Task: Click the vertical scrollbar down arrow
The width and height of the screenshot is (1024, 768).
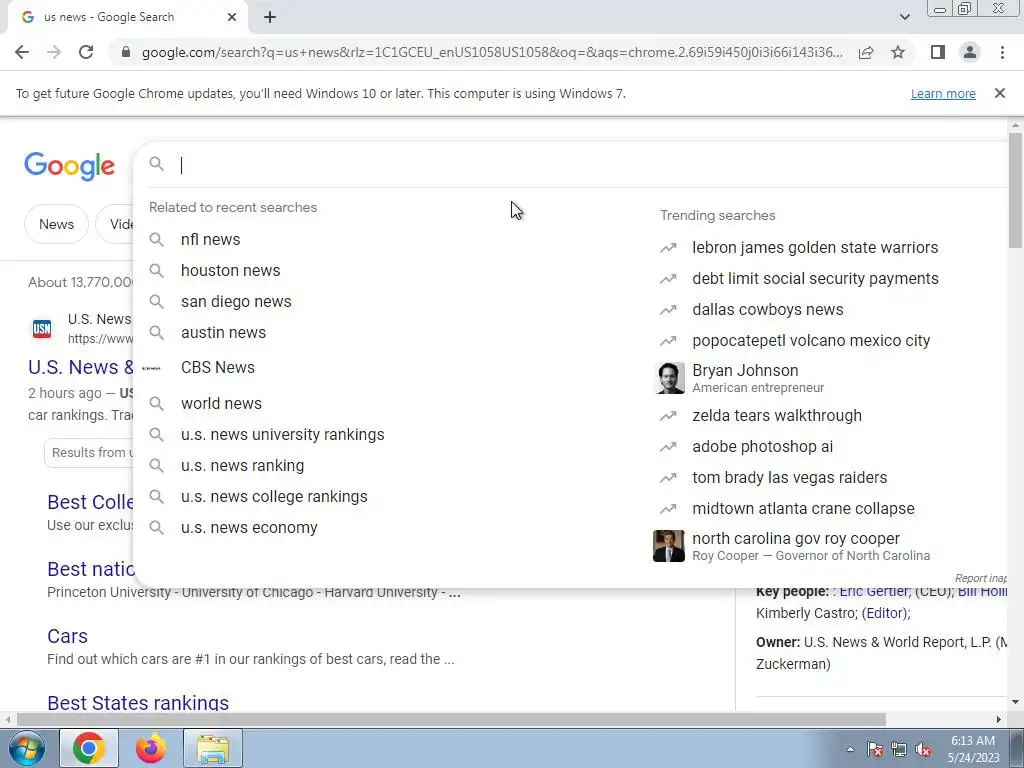Action: point(1015,703)
